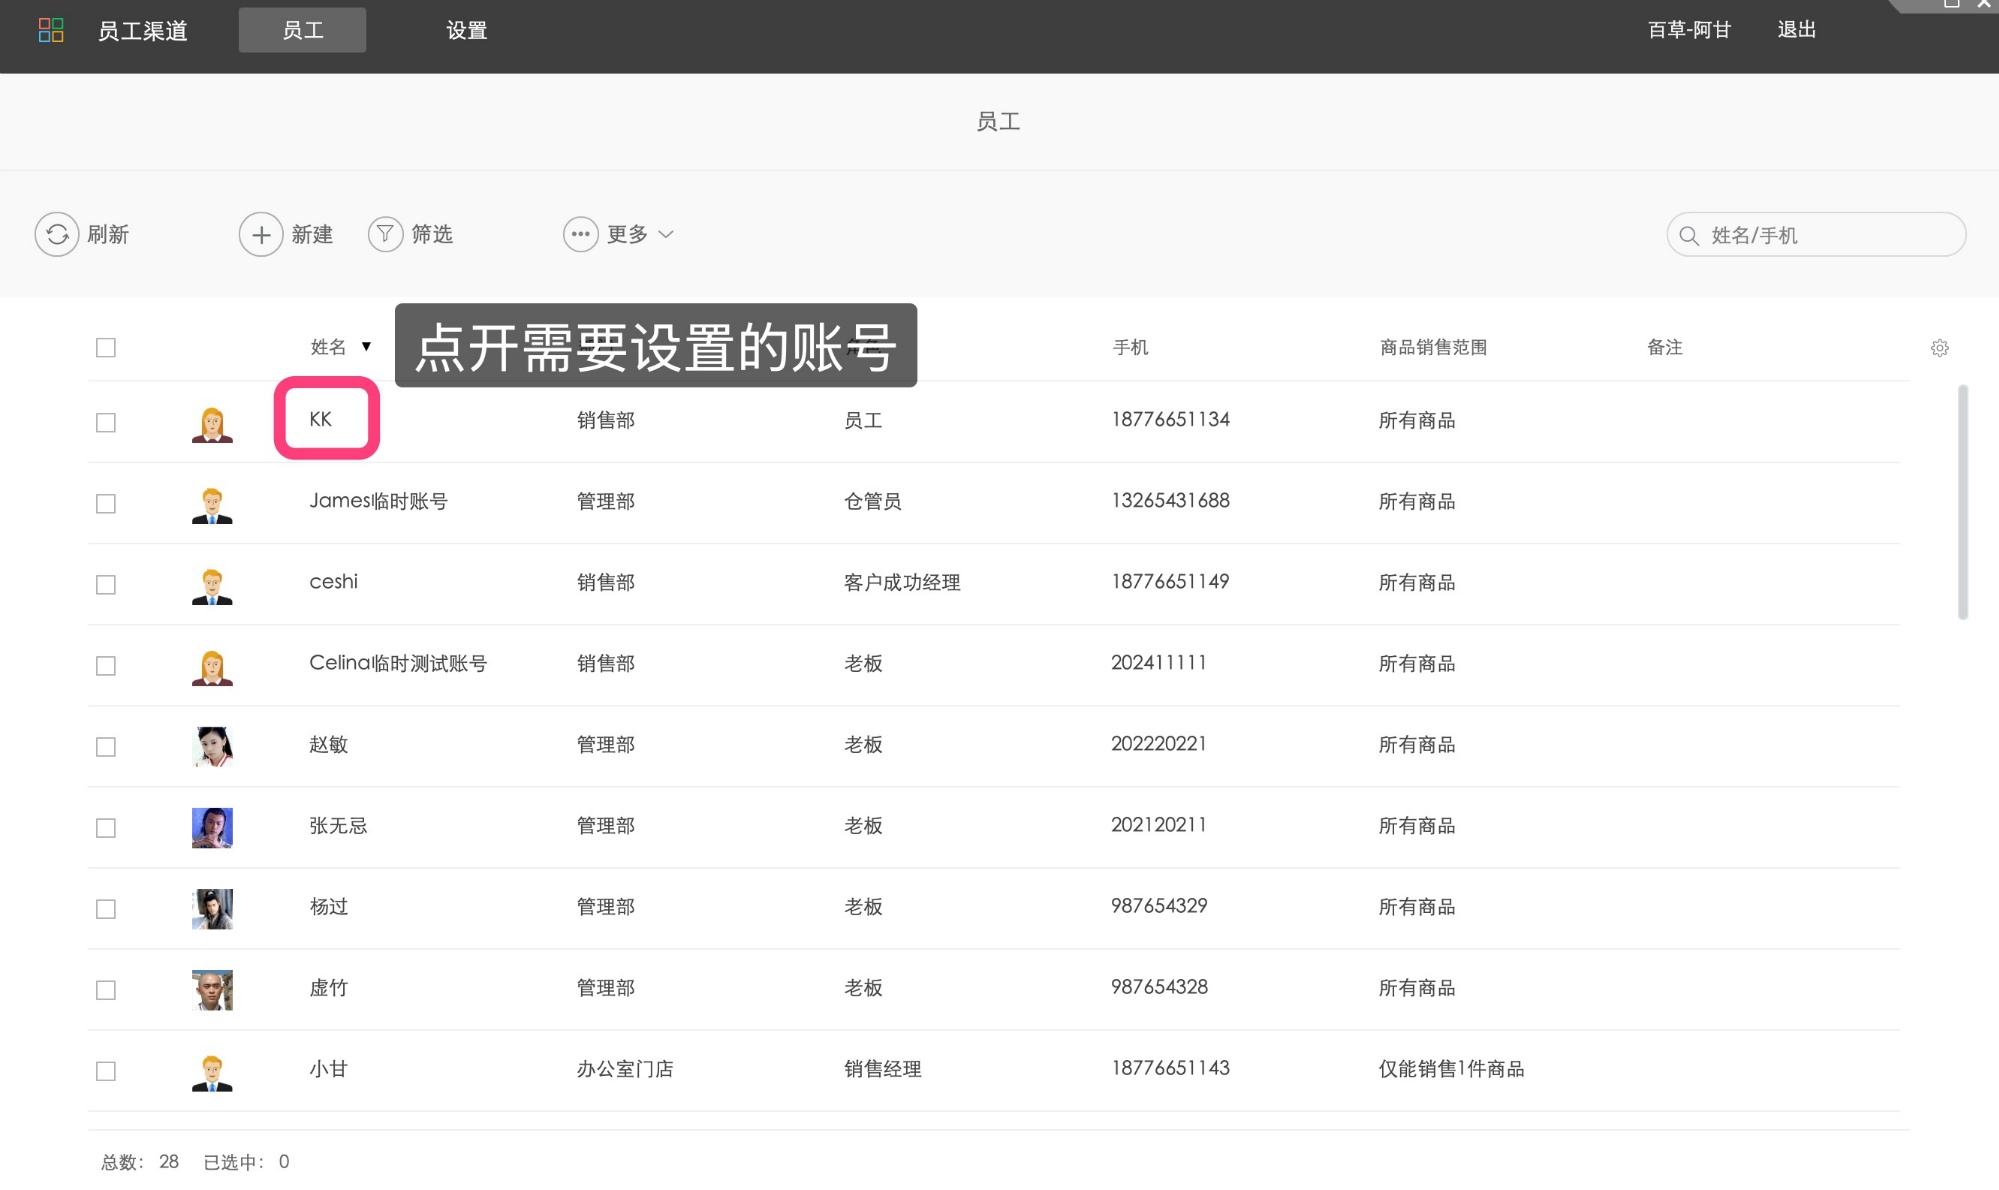Check the box for Celina临时测试账号 row
This screenshot has height=1190, width=1999.
coord(106,665)
